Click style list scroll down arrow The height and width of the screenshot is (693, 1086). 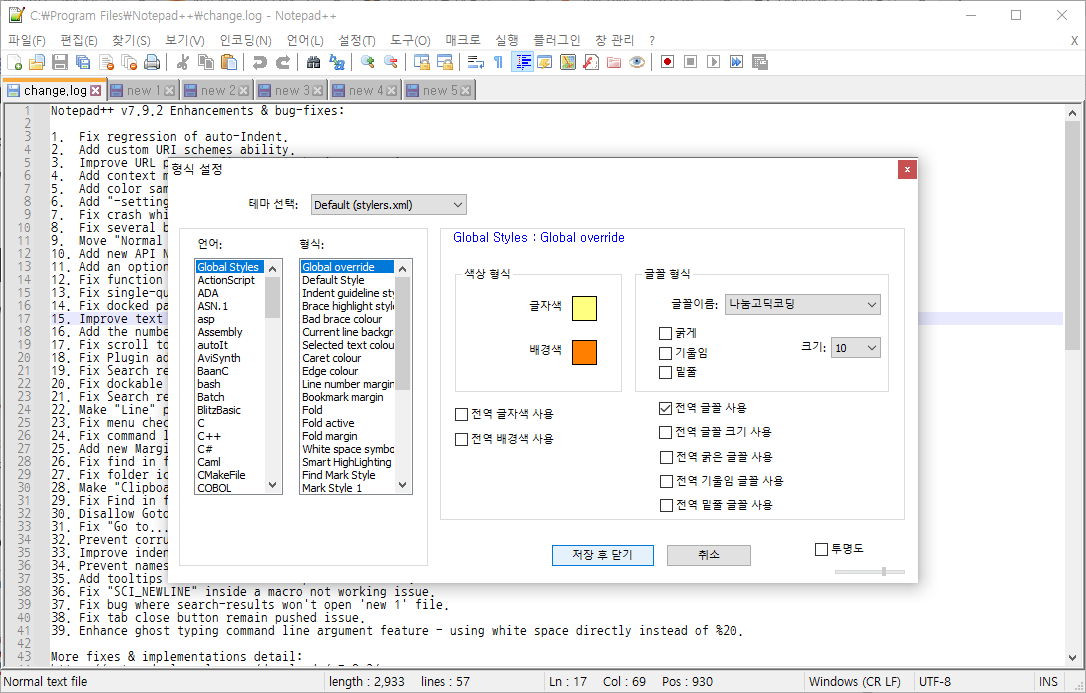click(x=403, y=486)
